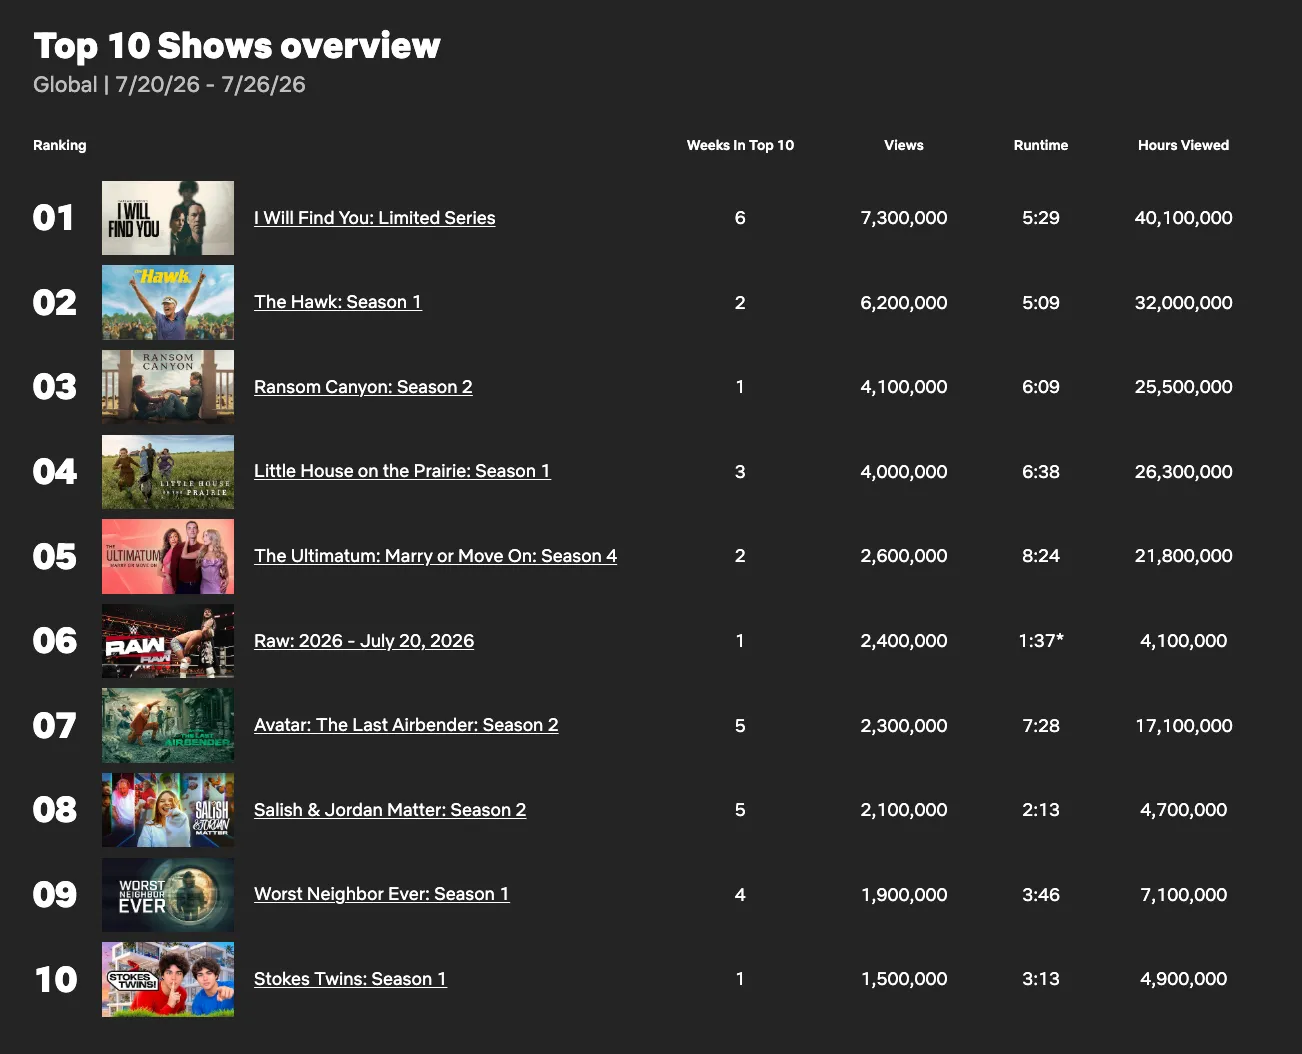Click the Global date range subtitle

(169, 85)
